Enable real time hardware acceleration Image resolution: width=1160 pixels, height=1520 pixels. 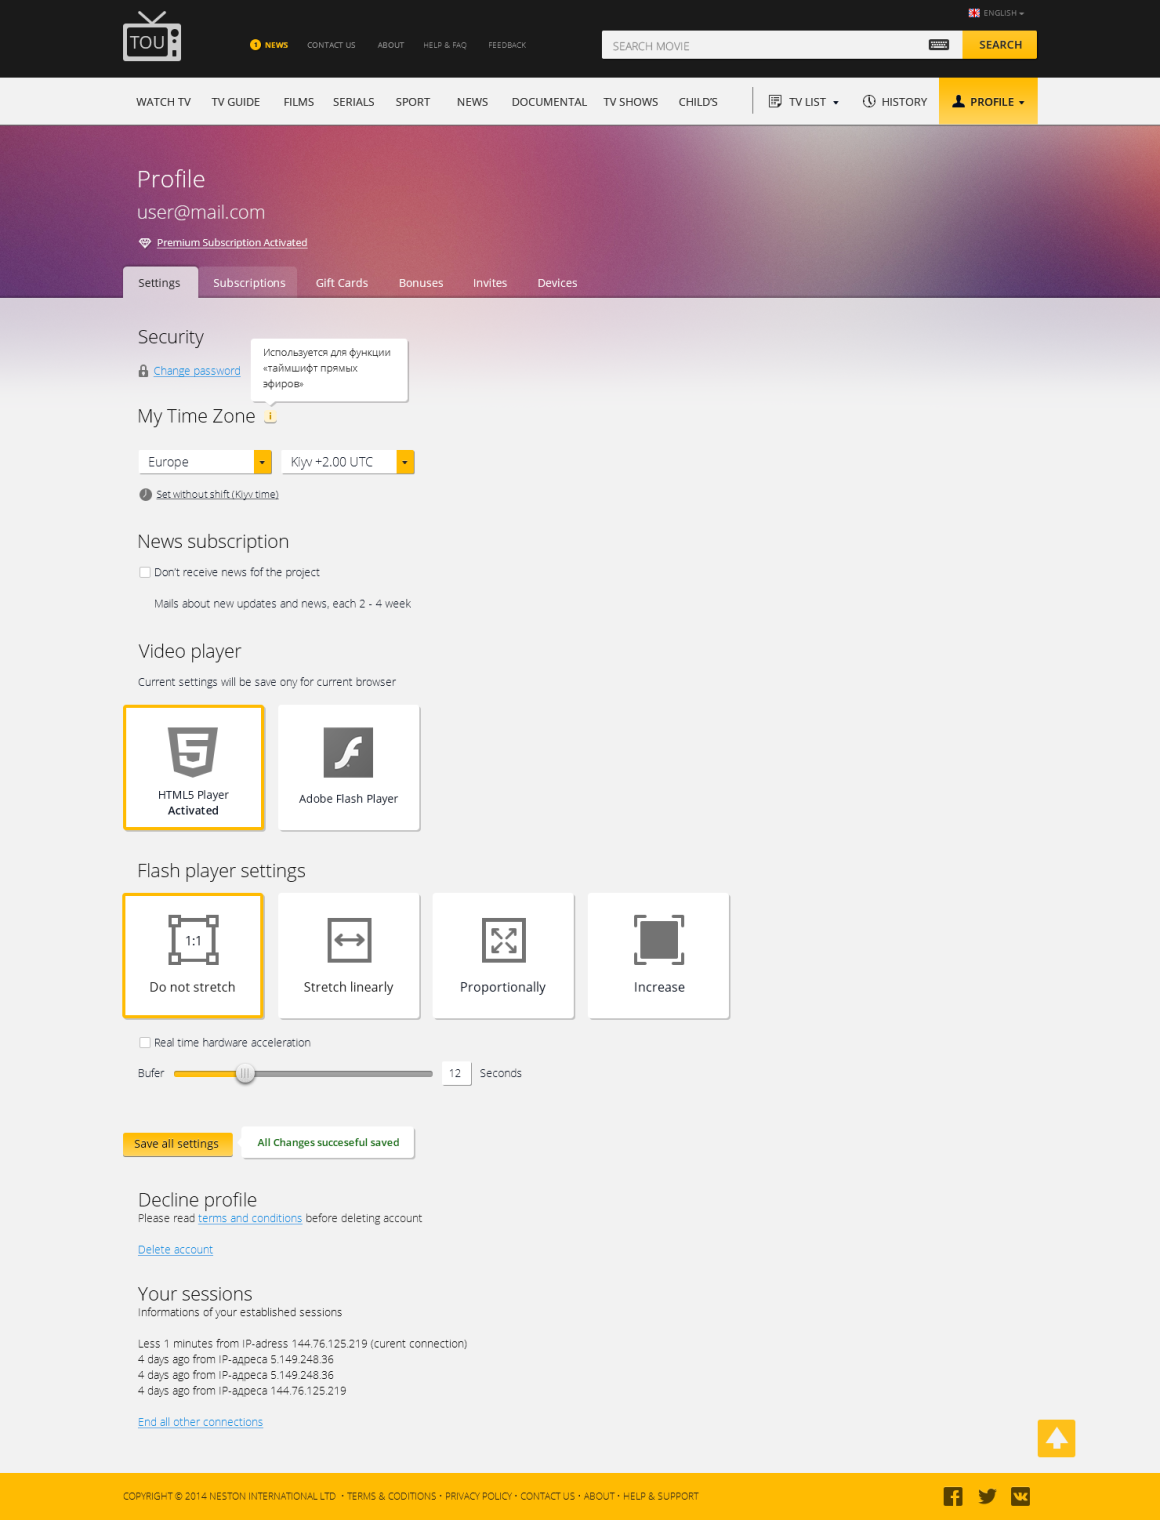145,1042
